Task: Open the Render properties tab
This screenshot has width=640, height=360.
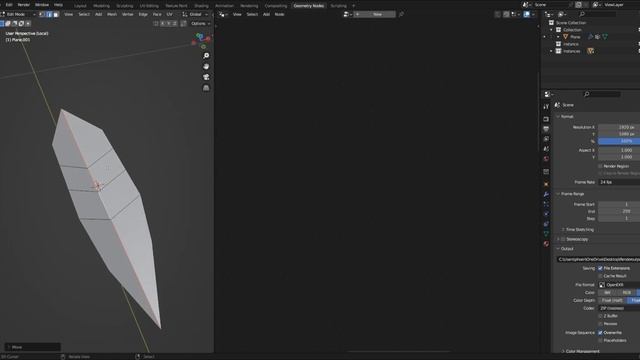Action: click(546, 119)
